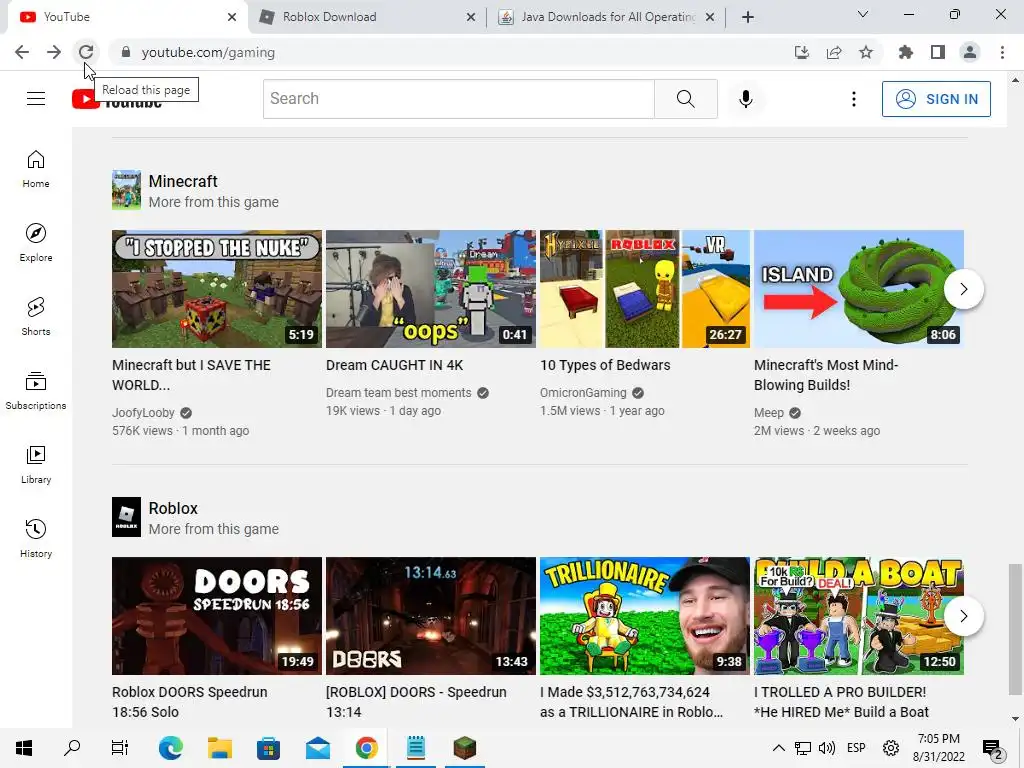The image size is (1024, 768).
Task: Open History in the sidebar
Action: pos(36,538)
